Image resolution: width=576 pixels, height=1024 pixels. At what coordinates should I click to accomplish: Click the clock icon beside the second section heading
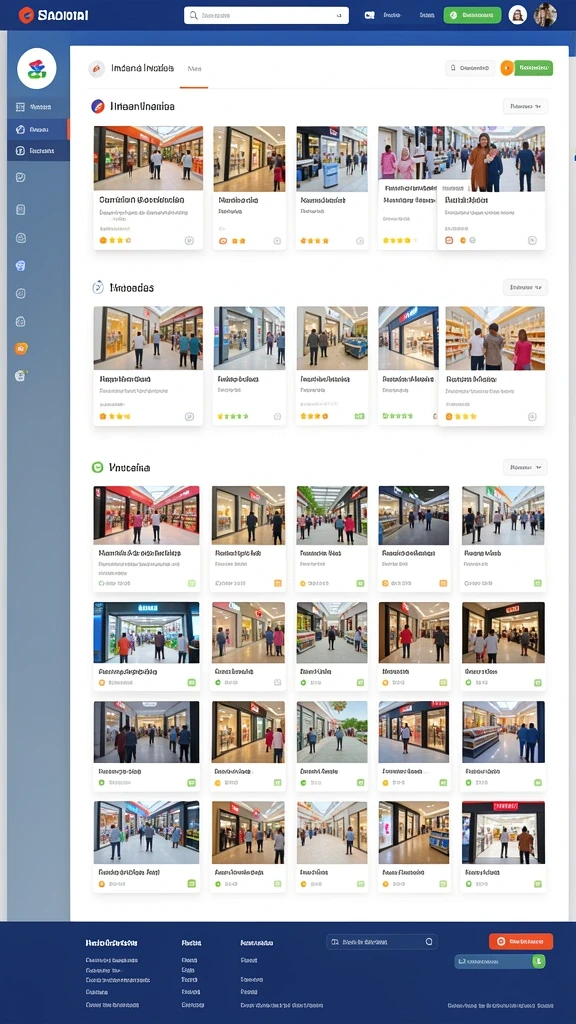click(97, 287)
